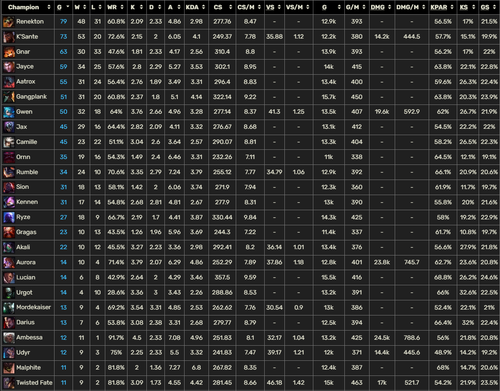Viewport: 500px width, 391px height.
Task: Click Kennen's champion portrait icon
Action: (9, 202)
